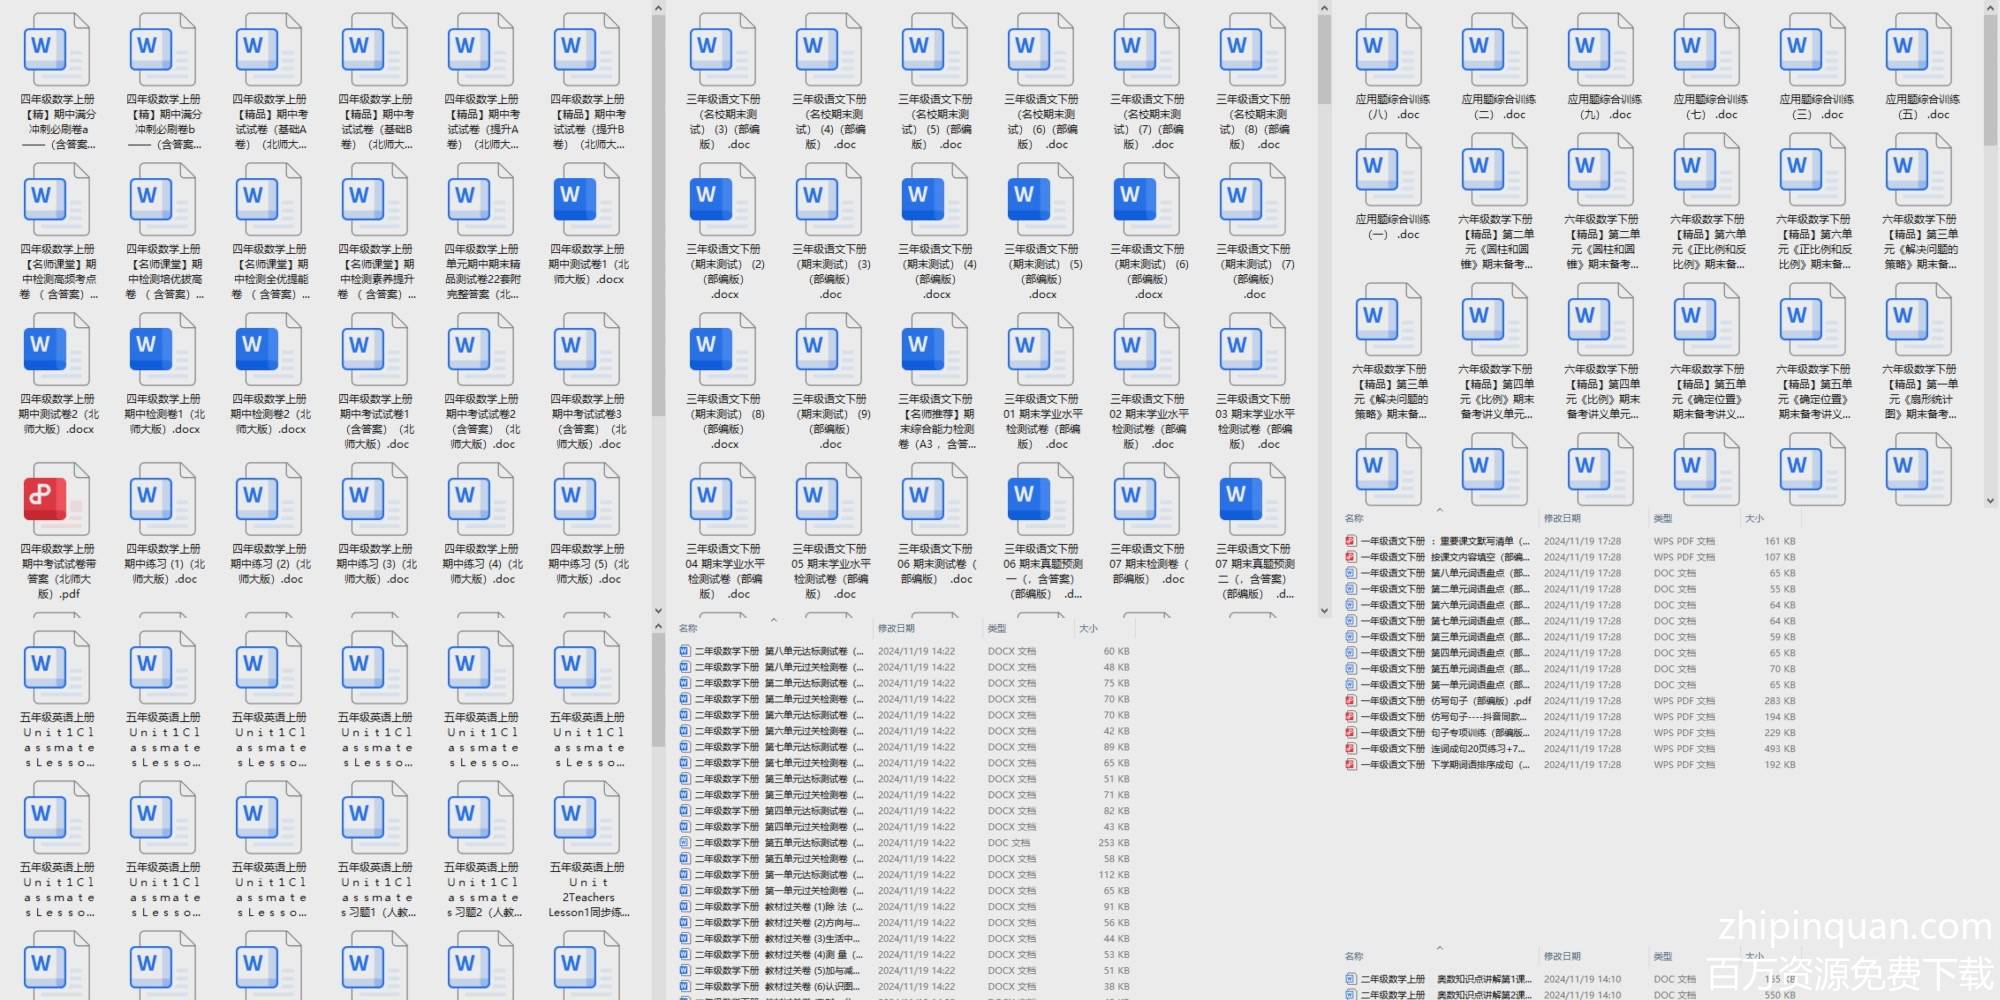This screenshot has width=2000, height=1000.
Task: Select 二年级数学下册 第五单元达标测试卷 253 KB row
Action: tap(778, 843)
